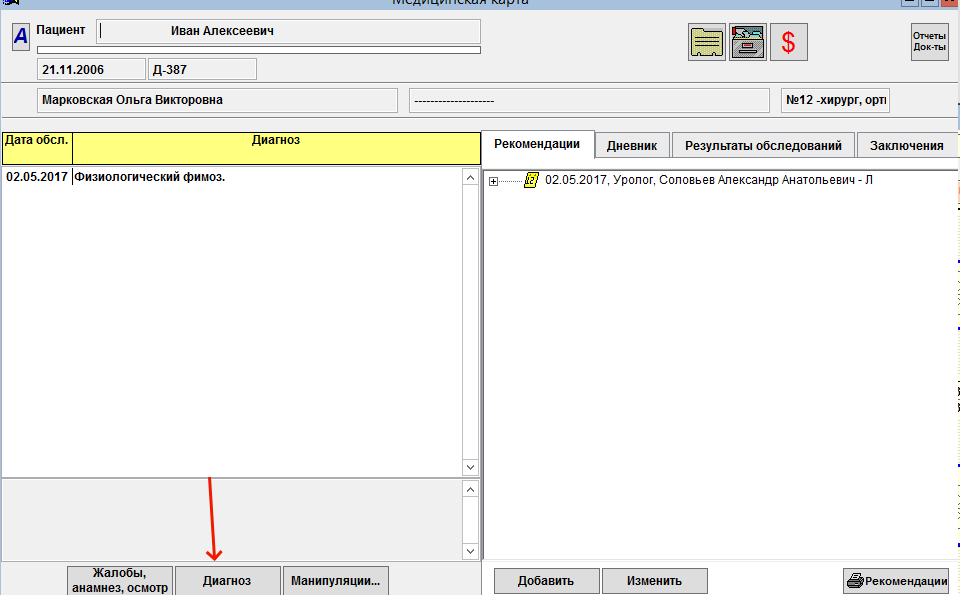Click the Диагноз button at the bottom
The height and width of the screenshot is (595, 960).
coord(227,580)
